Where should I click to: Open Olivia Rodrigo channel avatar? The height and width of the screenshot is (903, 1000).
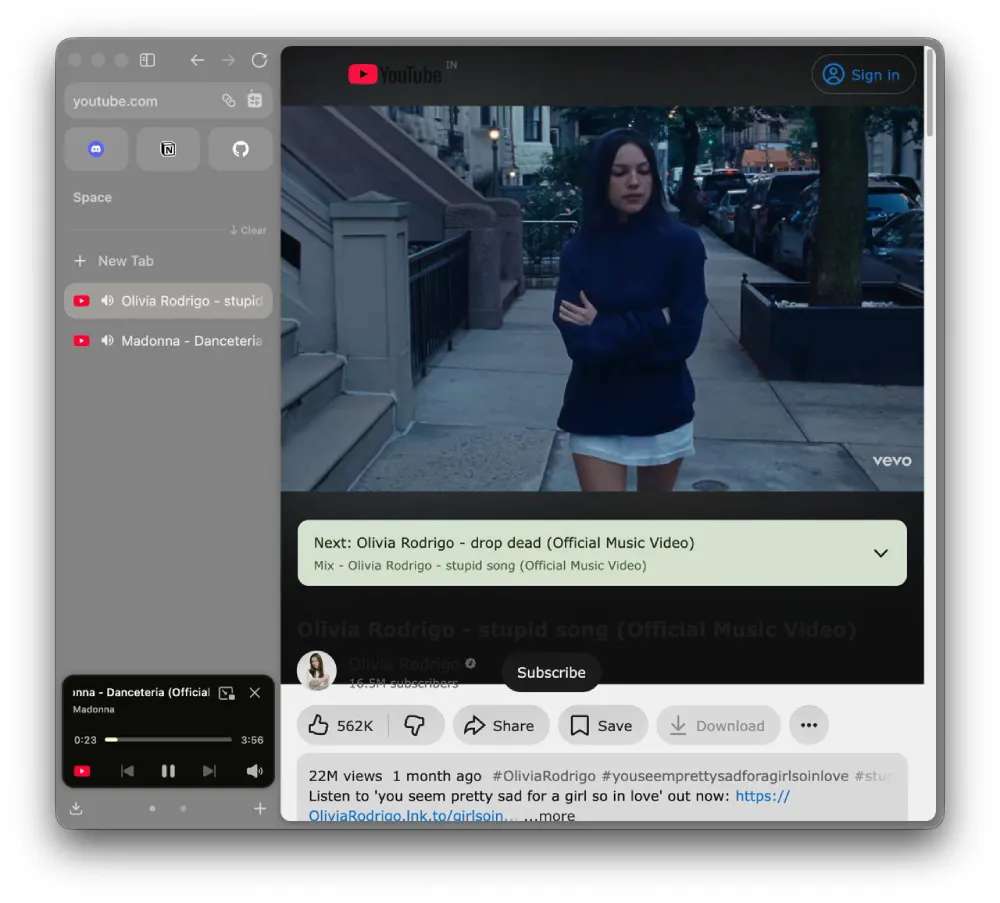317,670
